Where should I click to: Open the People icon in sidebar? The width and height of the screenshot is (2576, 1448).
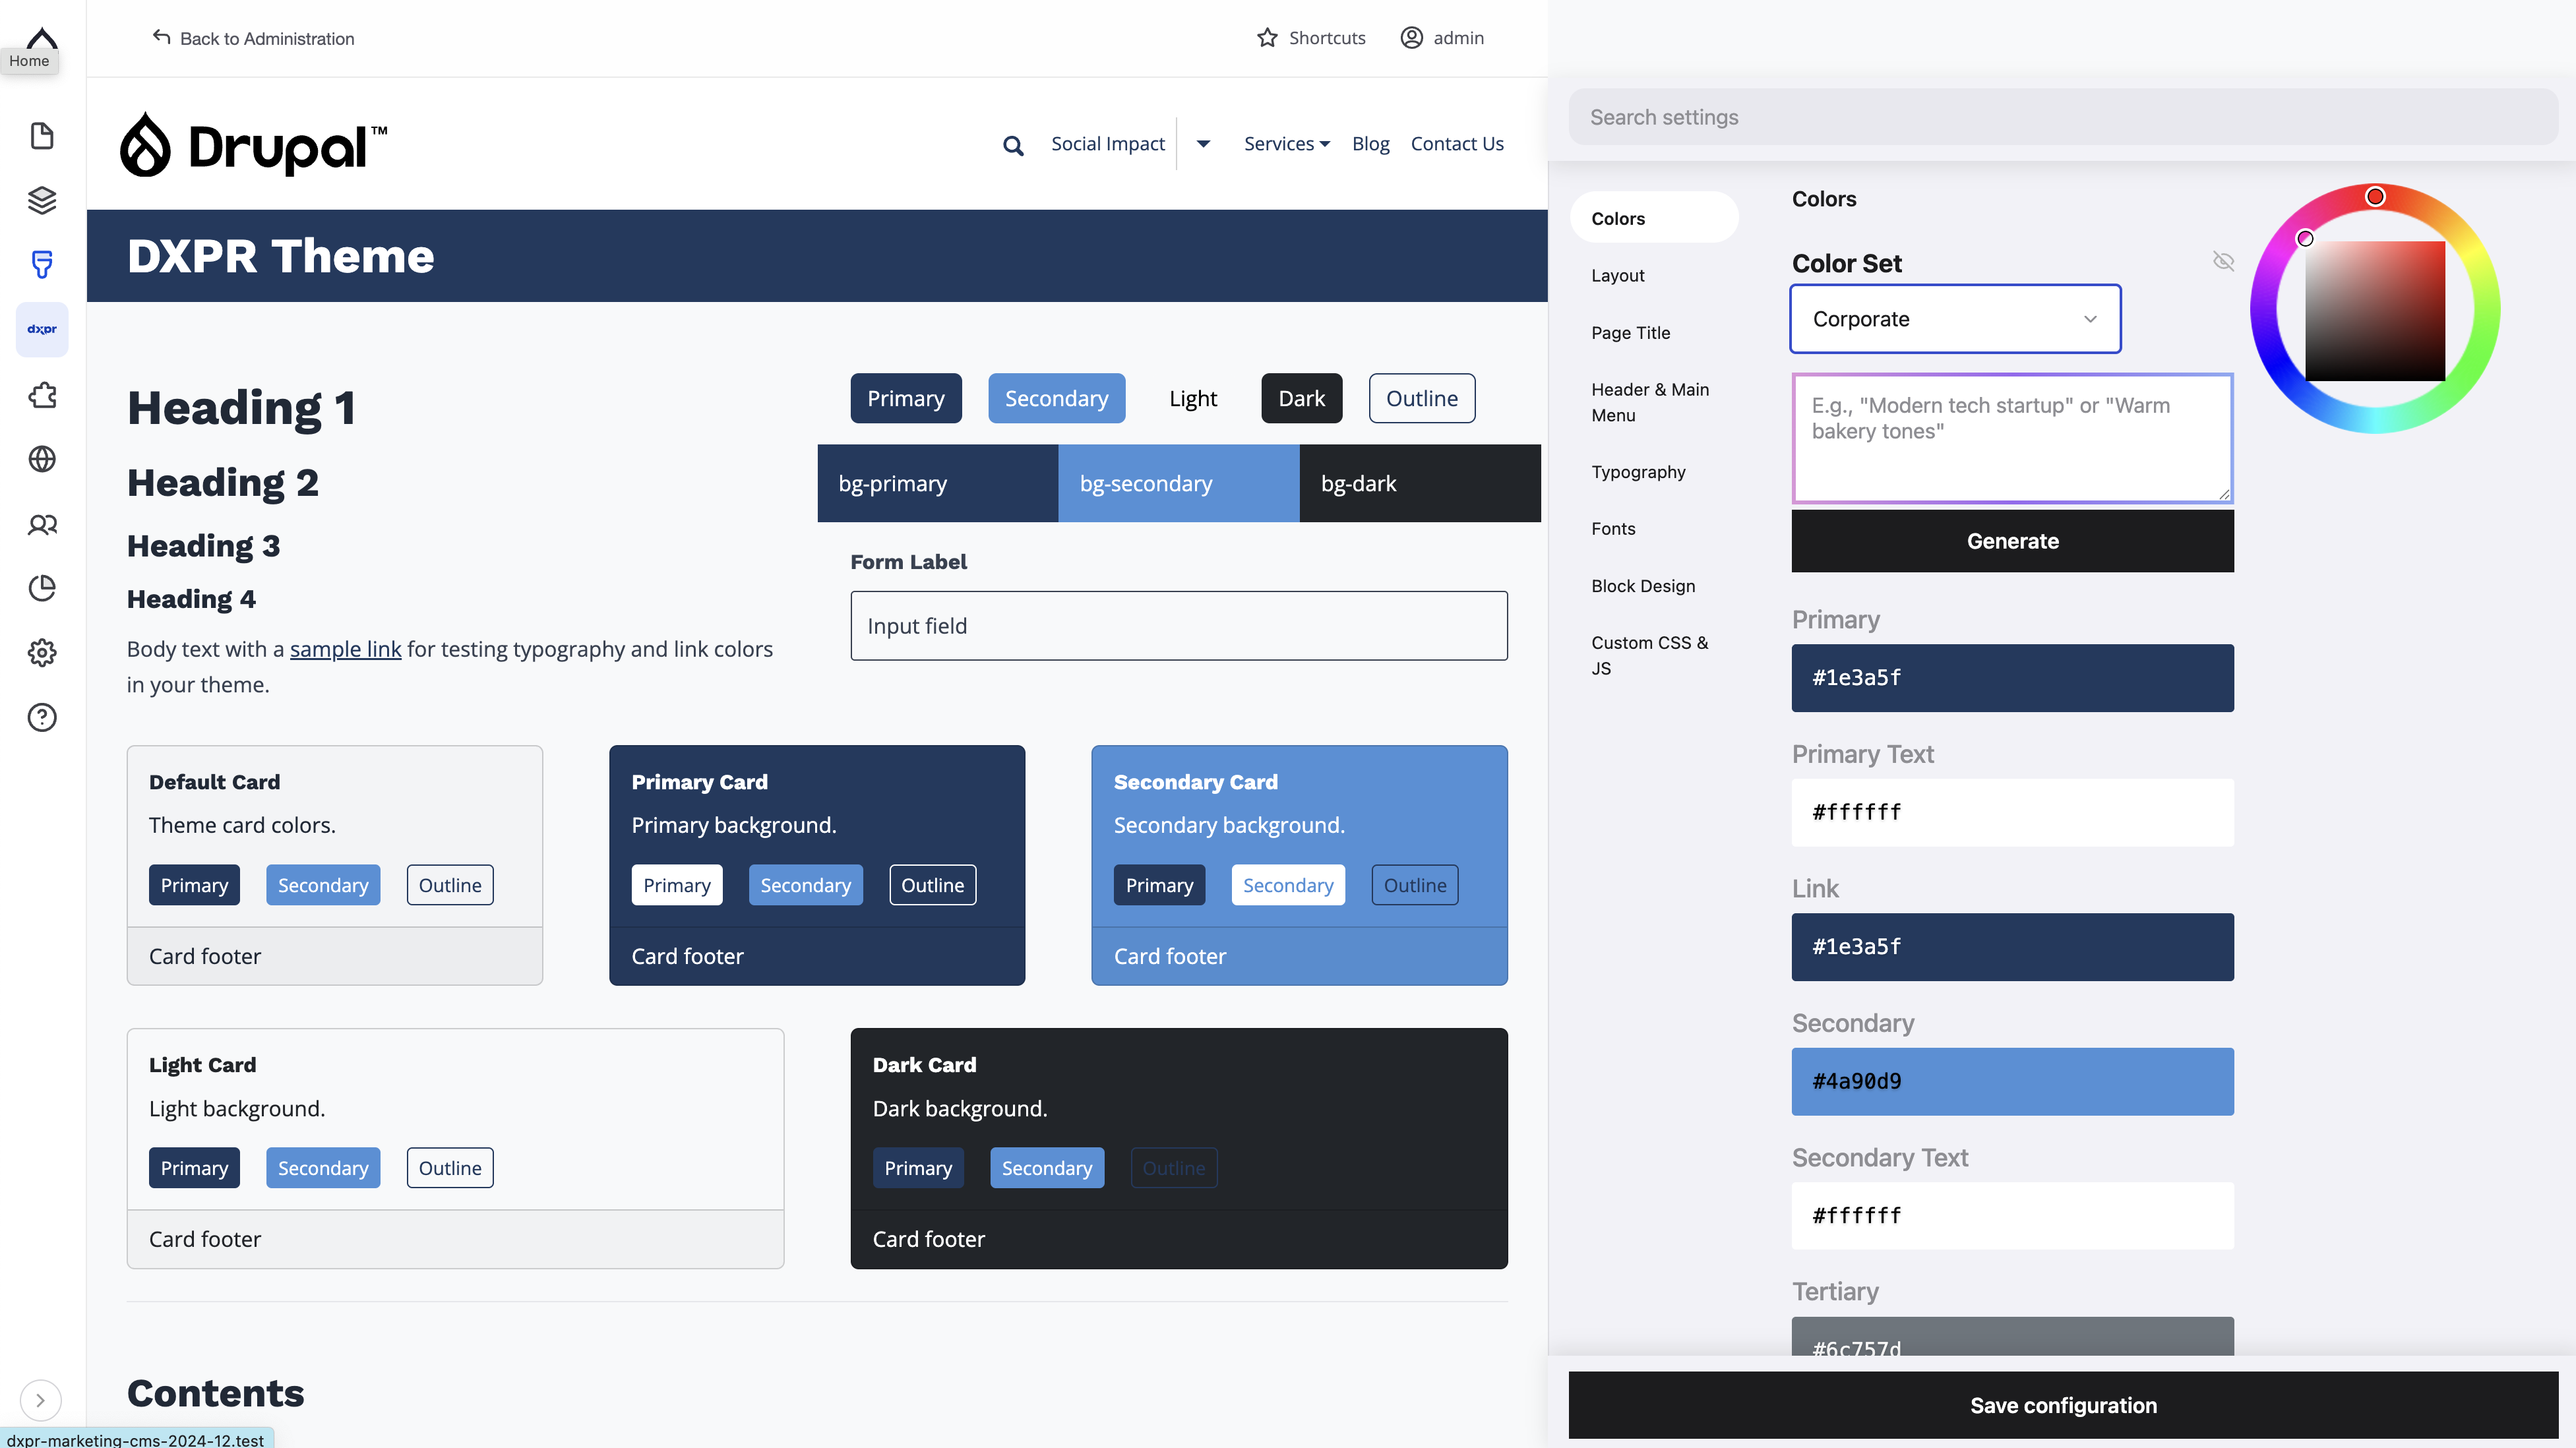[x=42, y=524]
